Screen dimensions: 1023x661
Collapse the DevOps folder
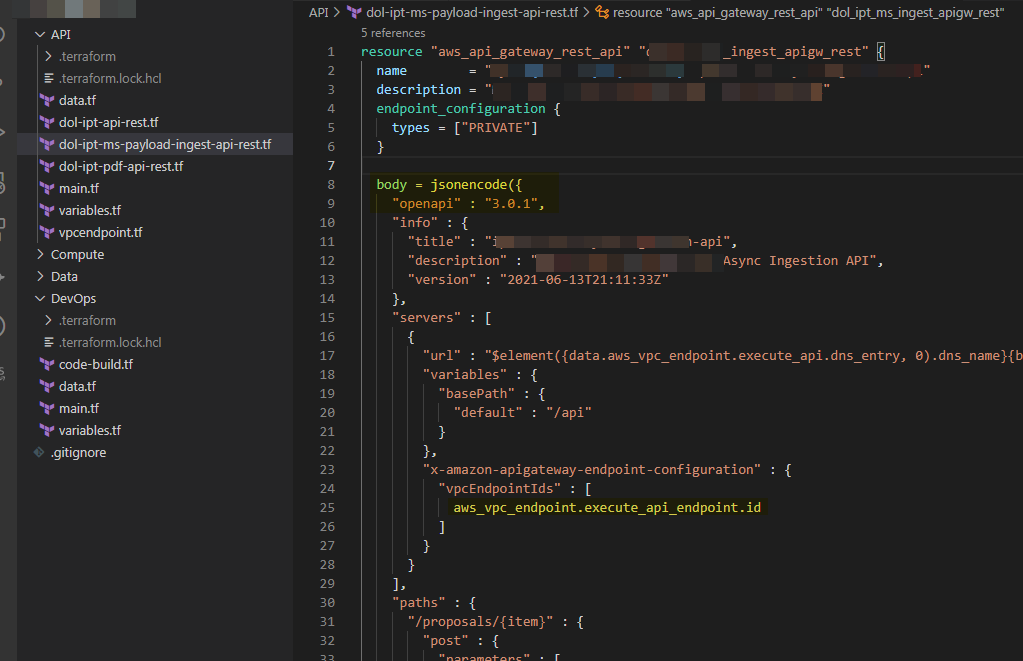coord(40,298)
